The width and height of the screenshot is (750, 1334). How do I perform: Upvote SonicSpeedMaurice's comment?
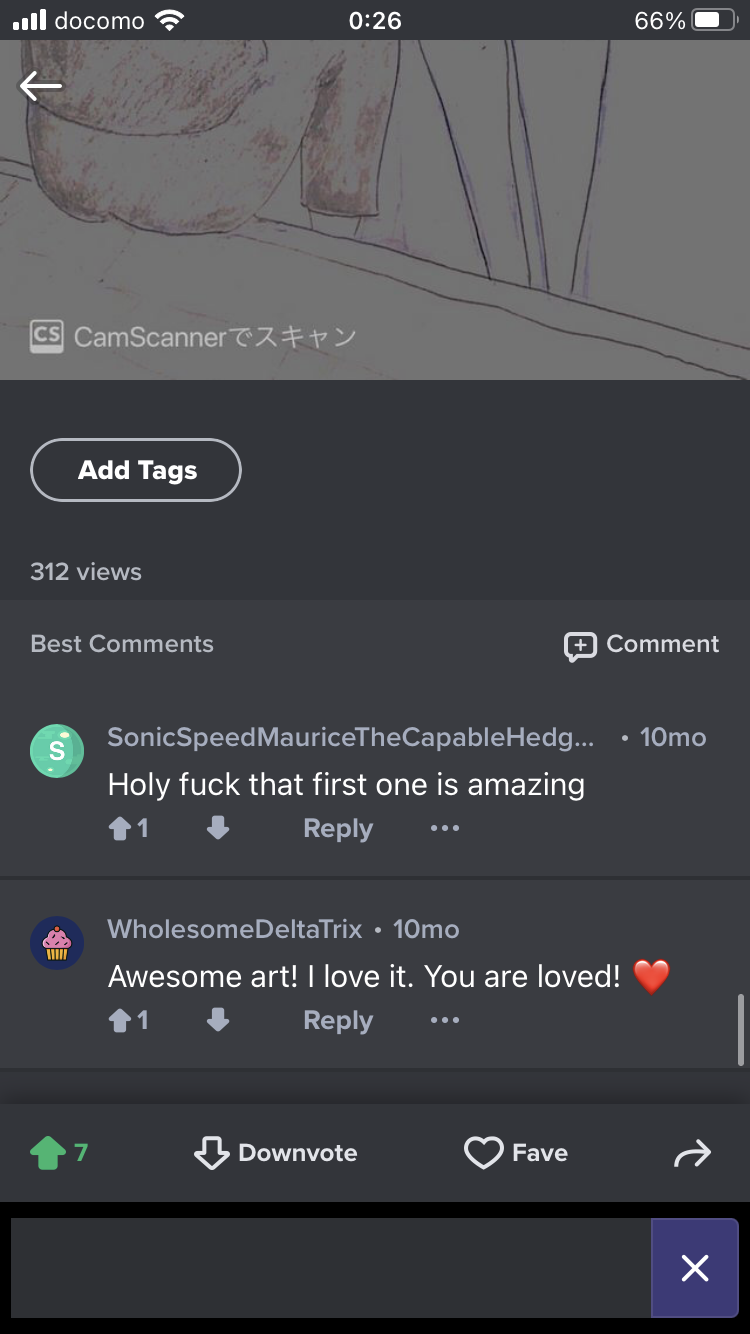(x=121, y=829)
